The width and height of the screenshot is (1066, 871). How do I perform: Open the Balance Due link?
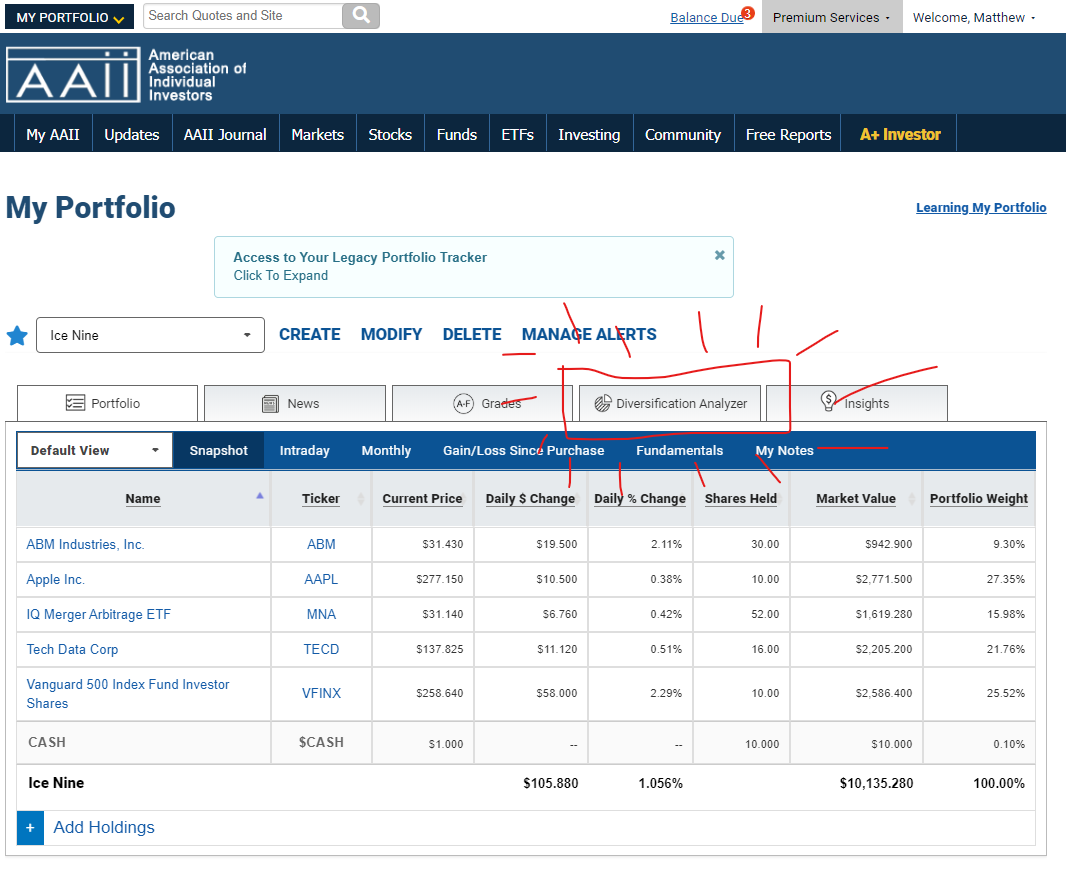[706, 18]
